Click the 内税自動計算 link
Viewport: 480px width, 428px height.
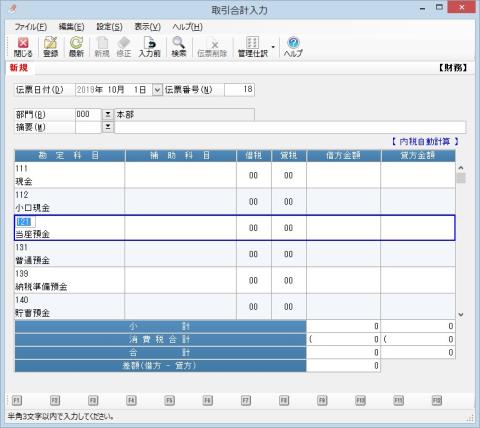(x=425, y=142)
